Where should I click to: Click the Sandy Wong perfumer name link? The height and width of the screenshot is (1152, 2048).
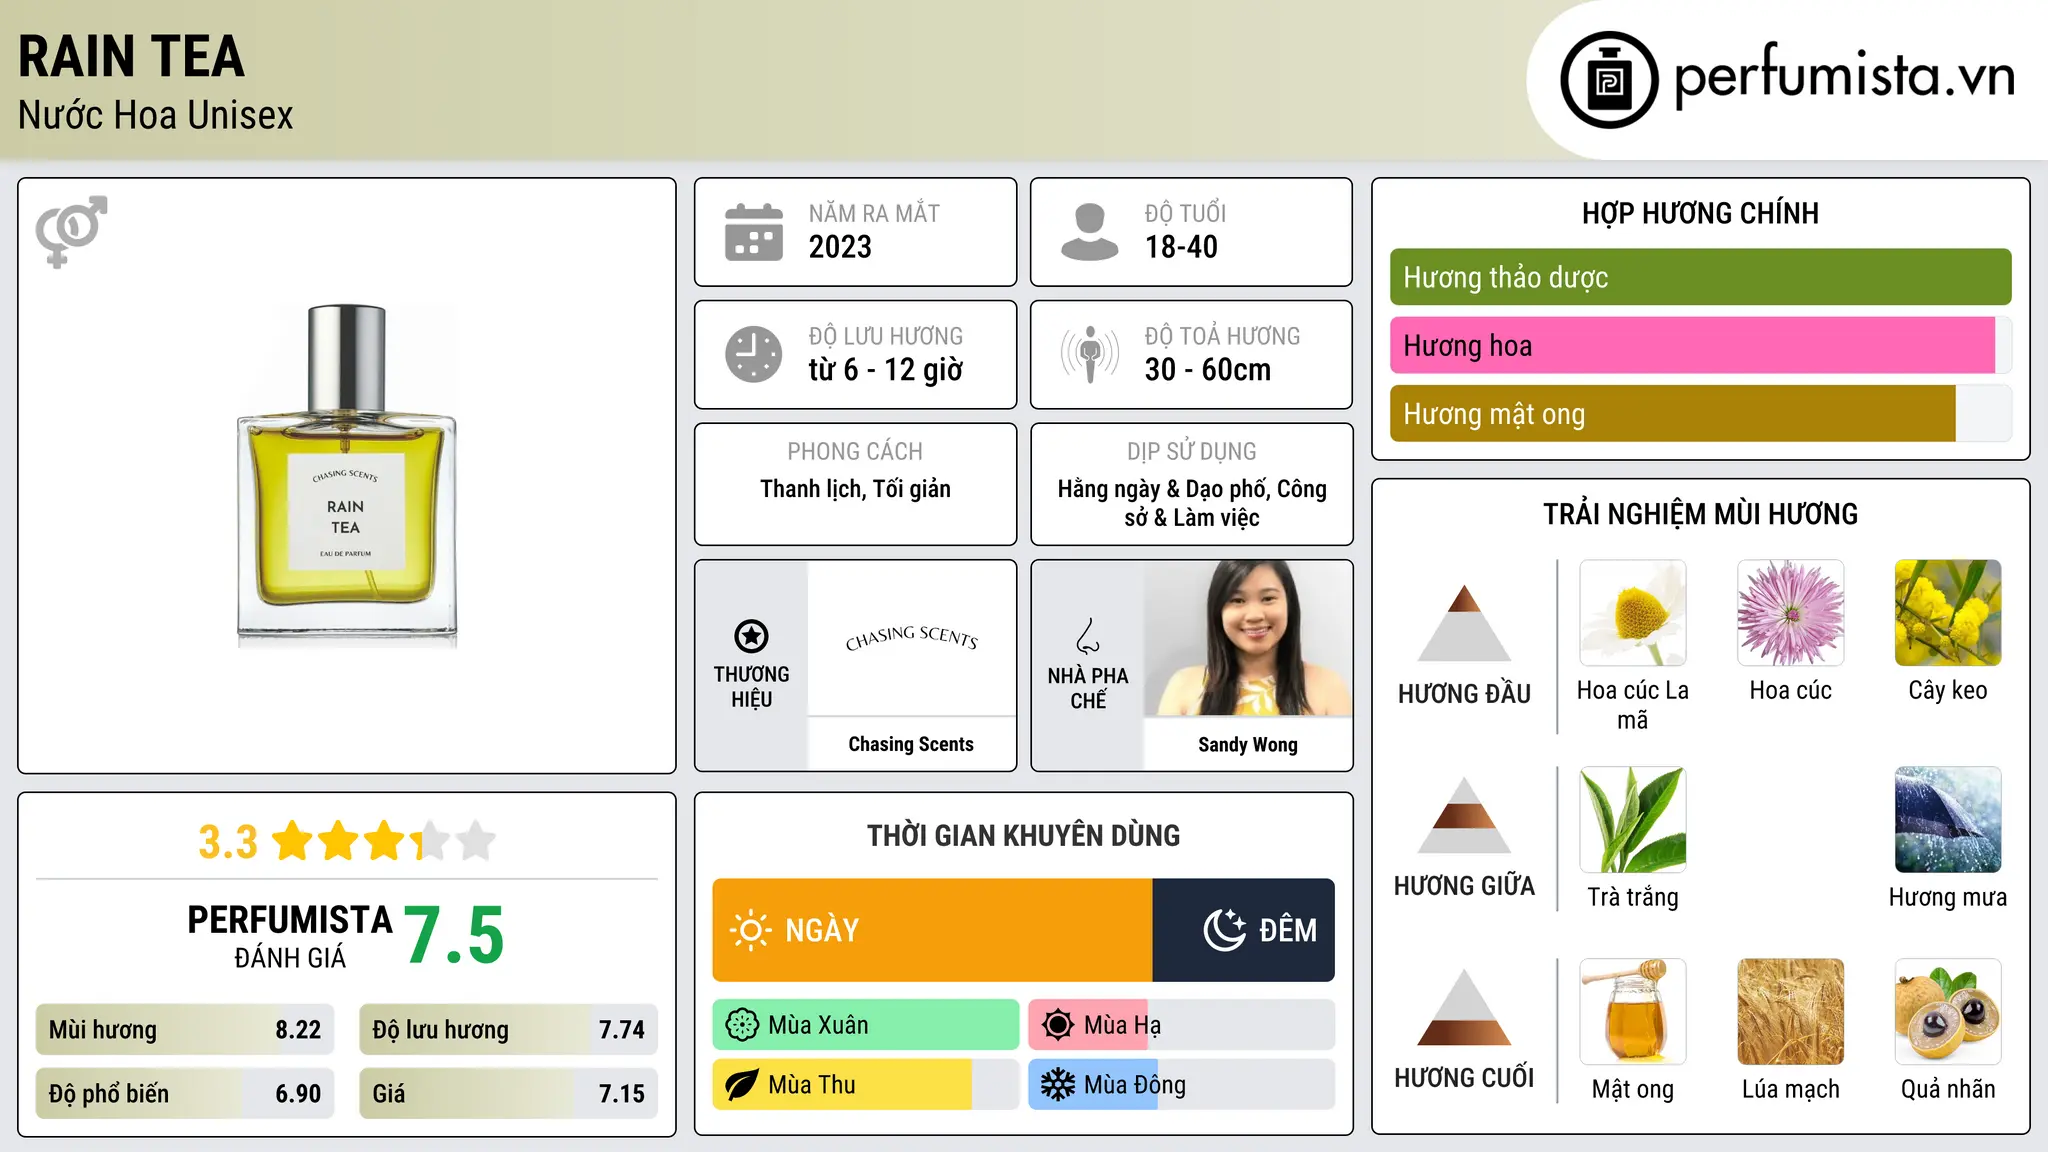pyautogui.click(x=1248, y=744)
